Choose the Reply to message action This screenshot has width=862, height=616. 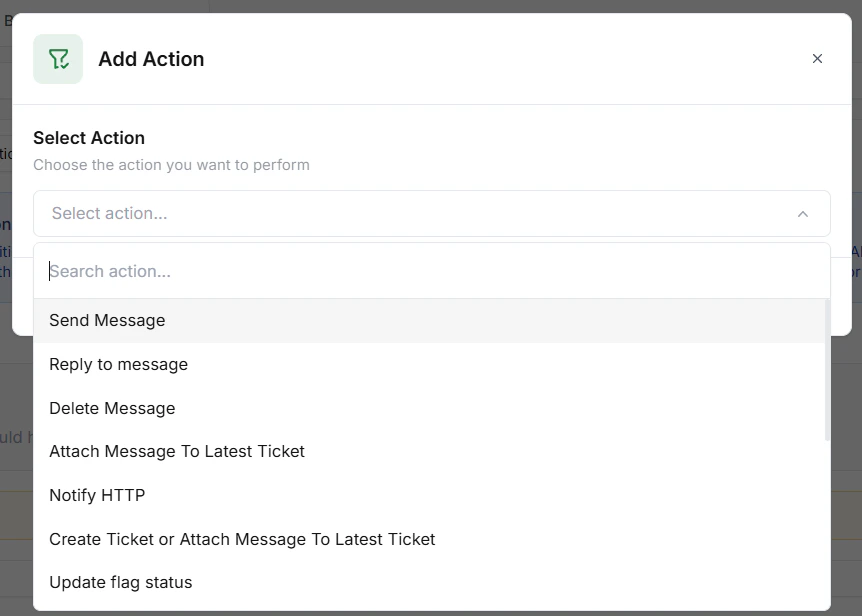click(118, 364)
